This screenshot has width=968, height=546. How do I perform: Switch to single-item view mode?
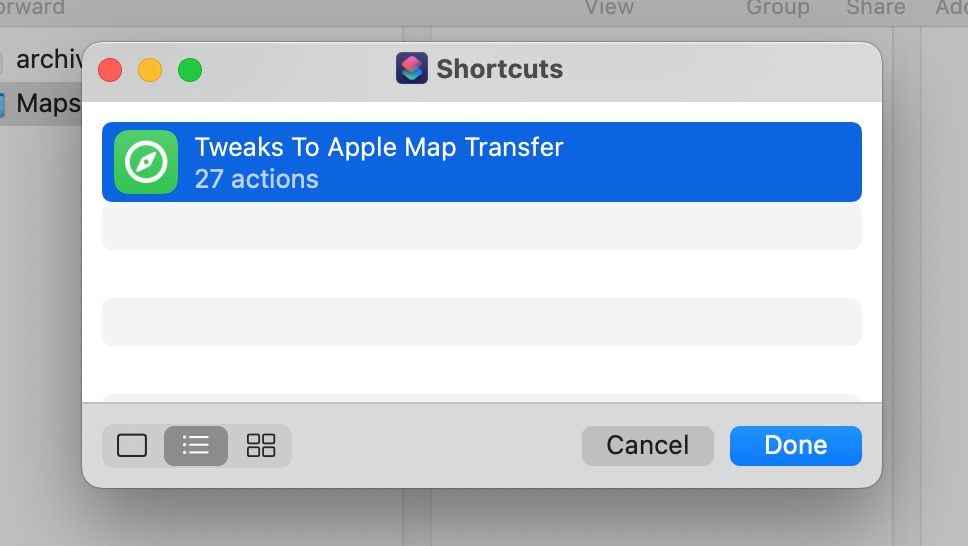(132, 445)
